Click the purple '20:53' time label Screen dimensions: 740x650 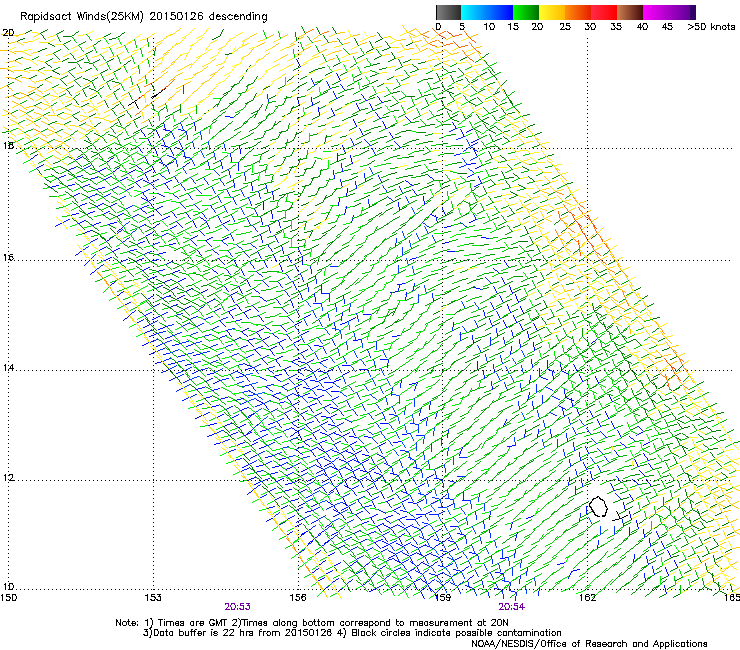[x=237, y=607]
